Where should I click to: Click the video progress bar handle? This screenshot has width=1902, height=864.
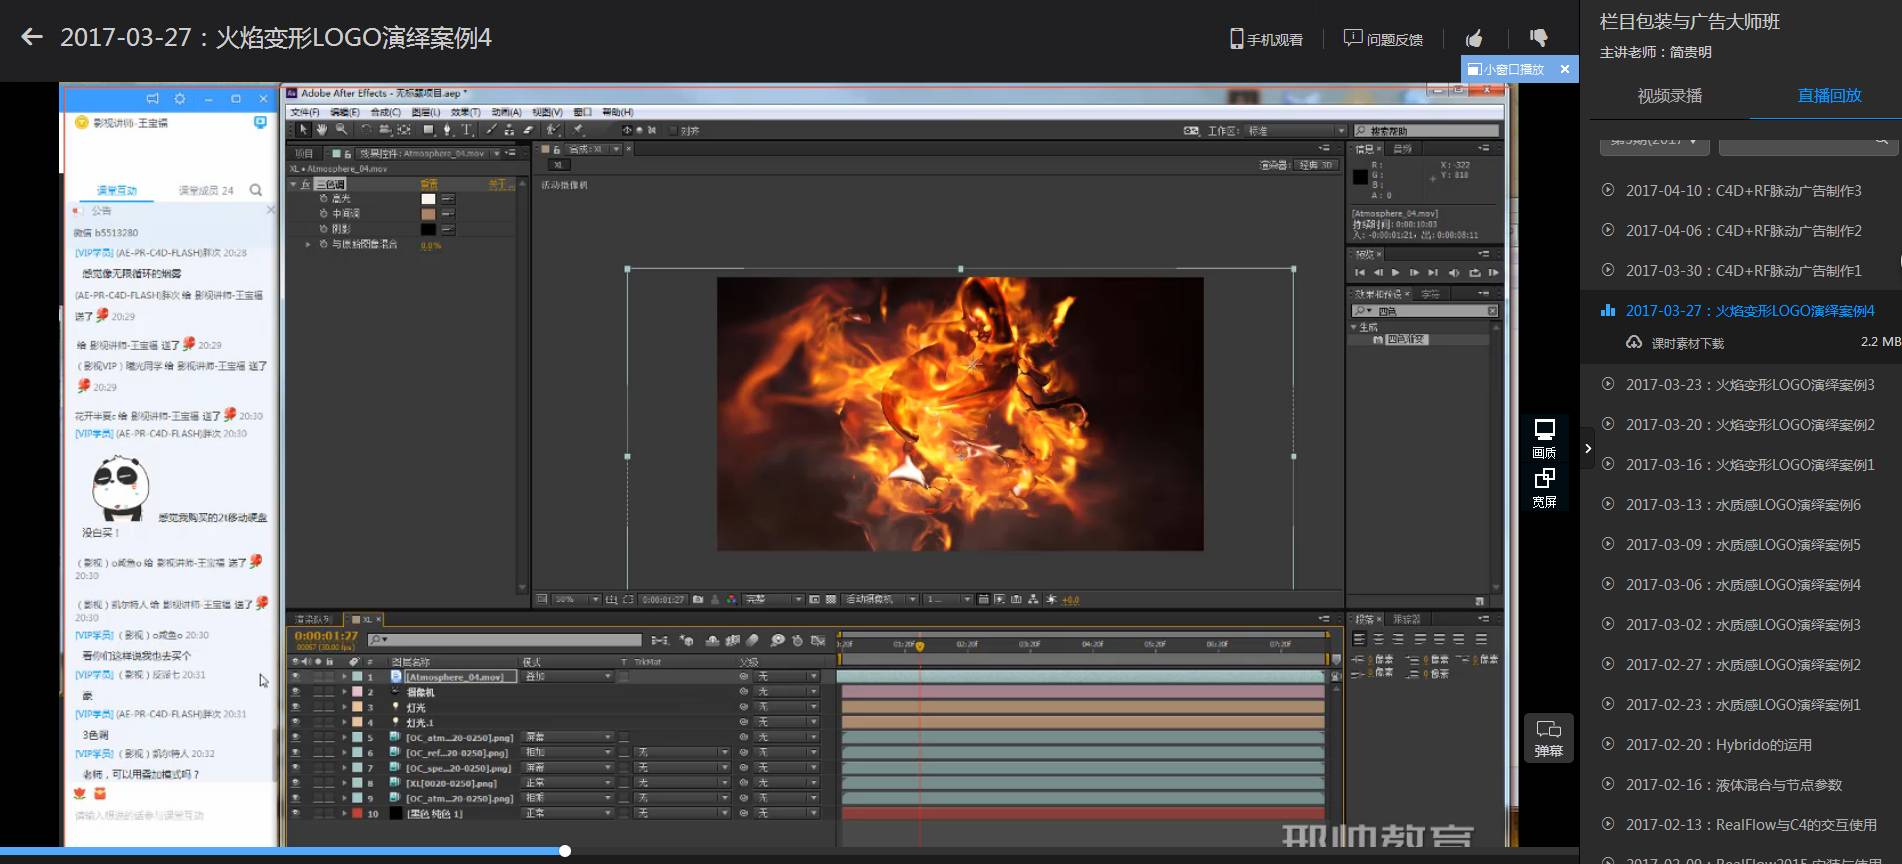565,851
